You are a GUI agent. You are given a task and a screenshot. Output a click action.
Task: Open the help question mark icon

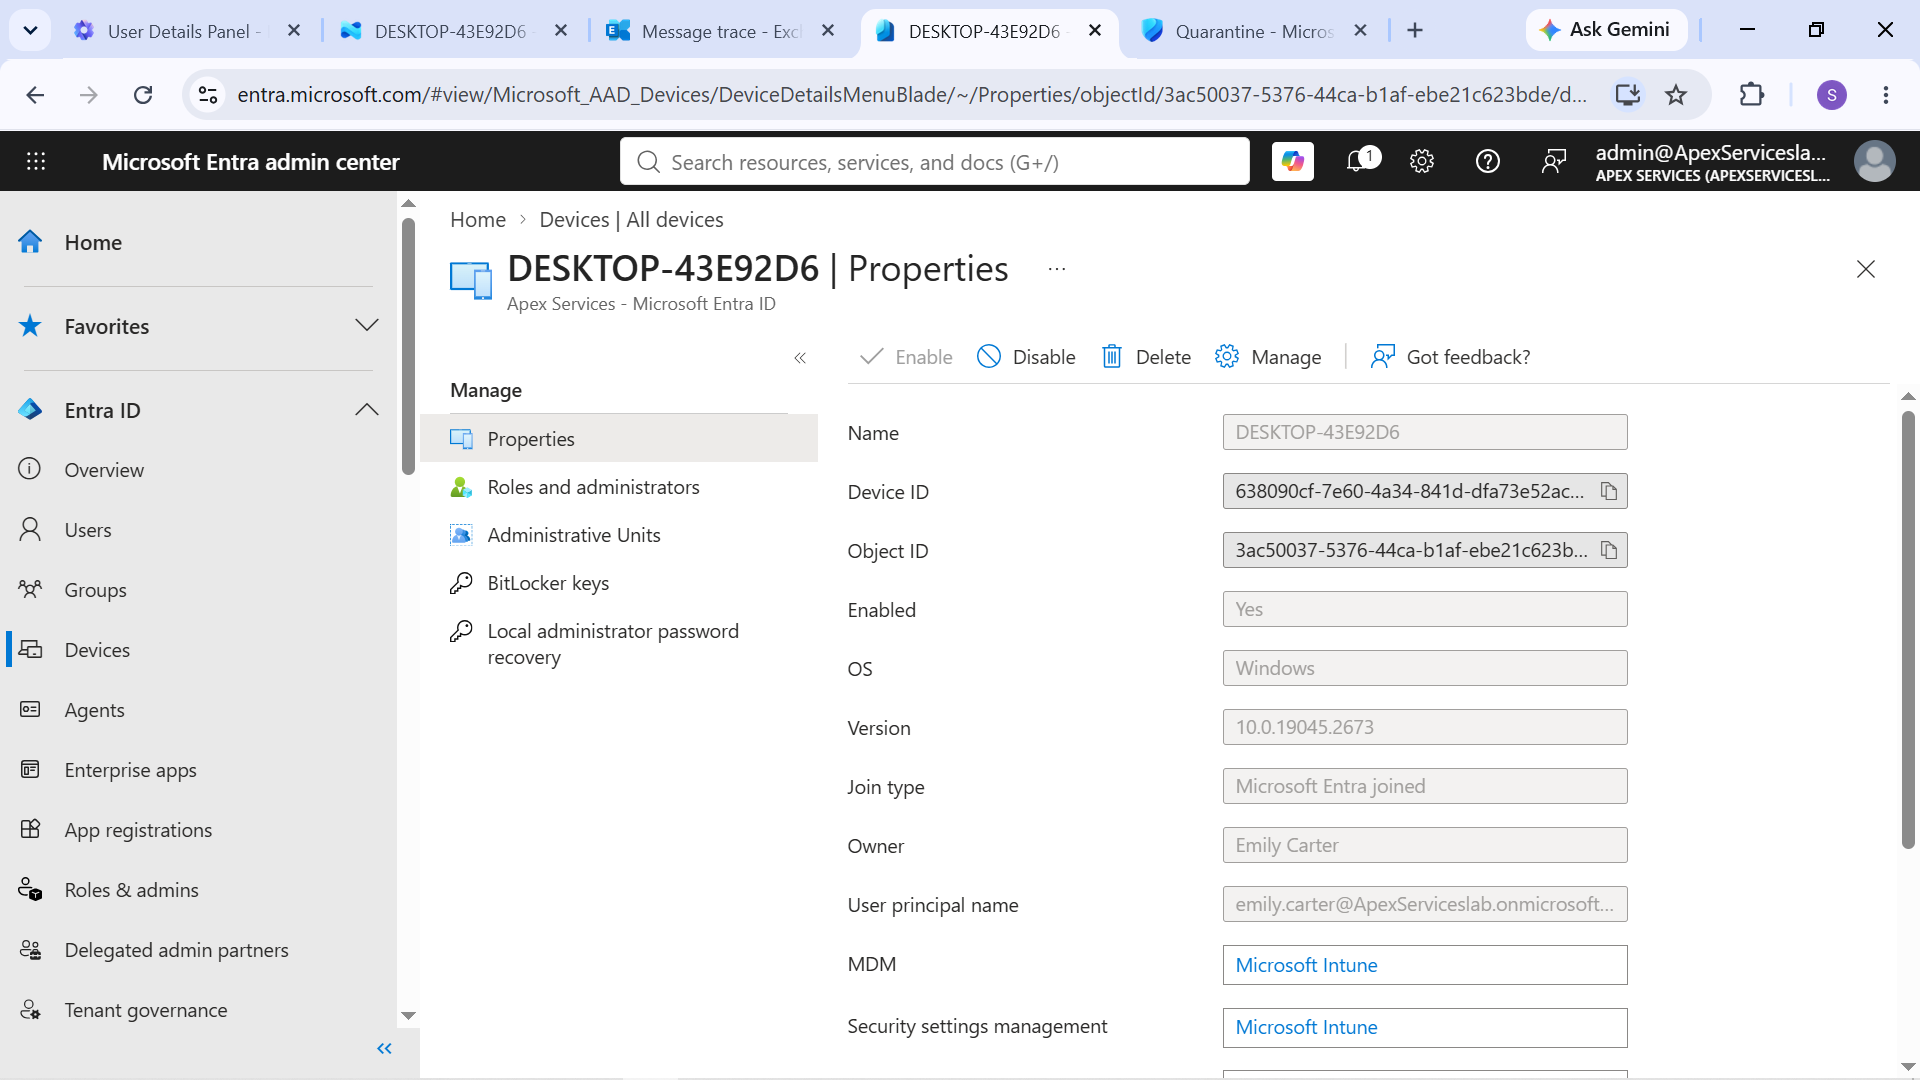click(1488, 161)
